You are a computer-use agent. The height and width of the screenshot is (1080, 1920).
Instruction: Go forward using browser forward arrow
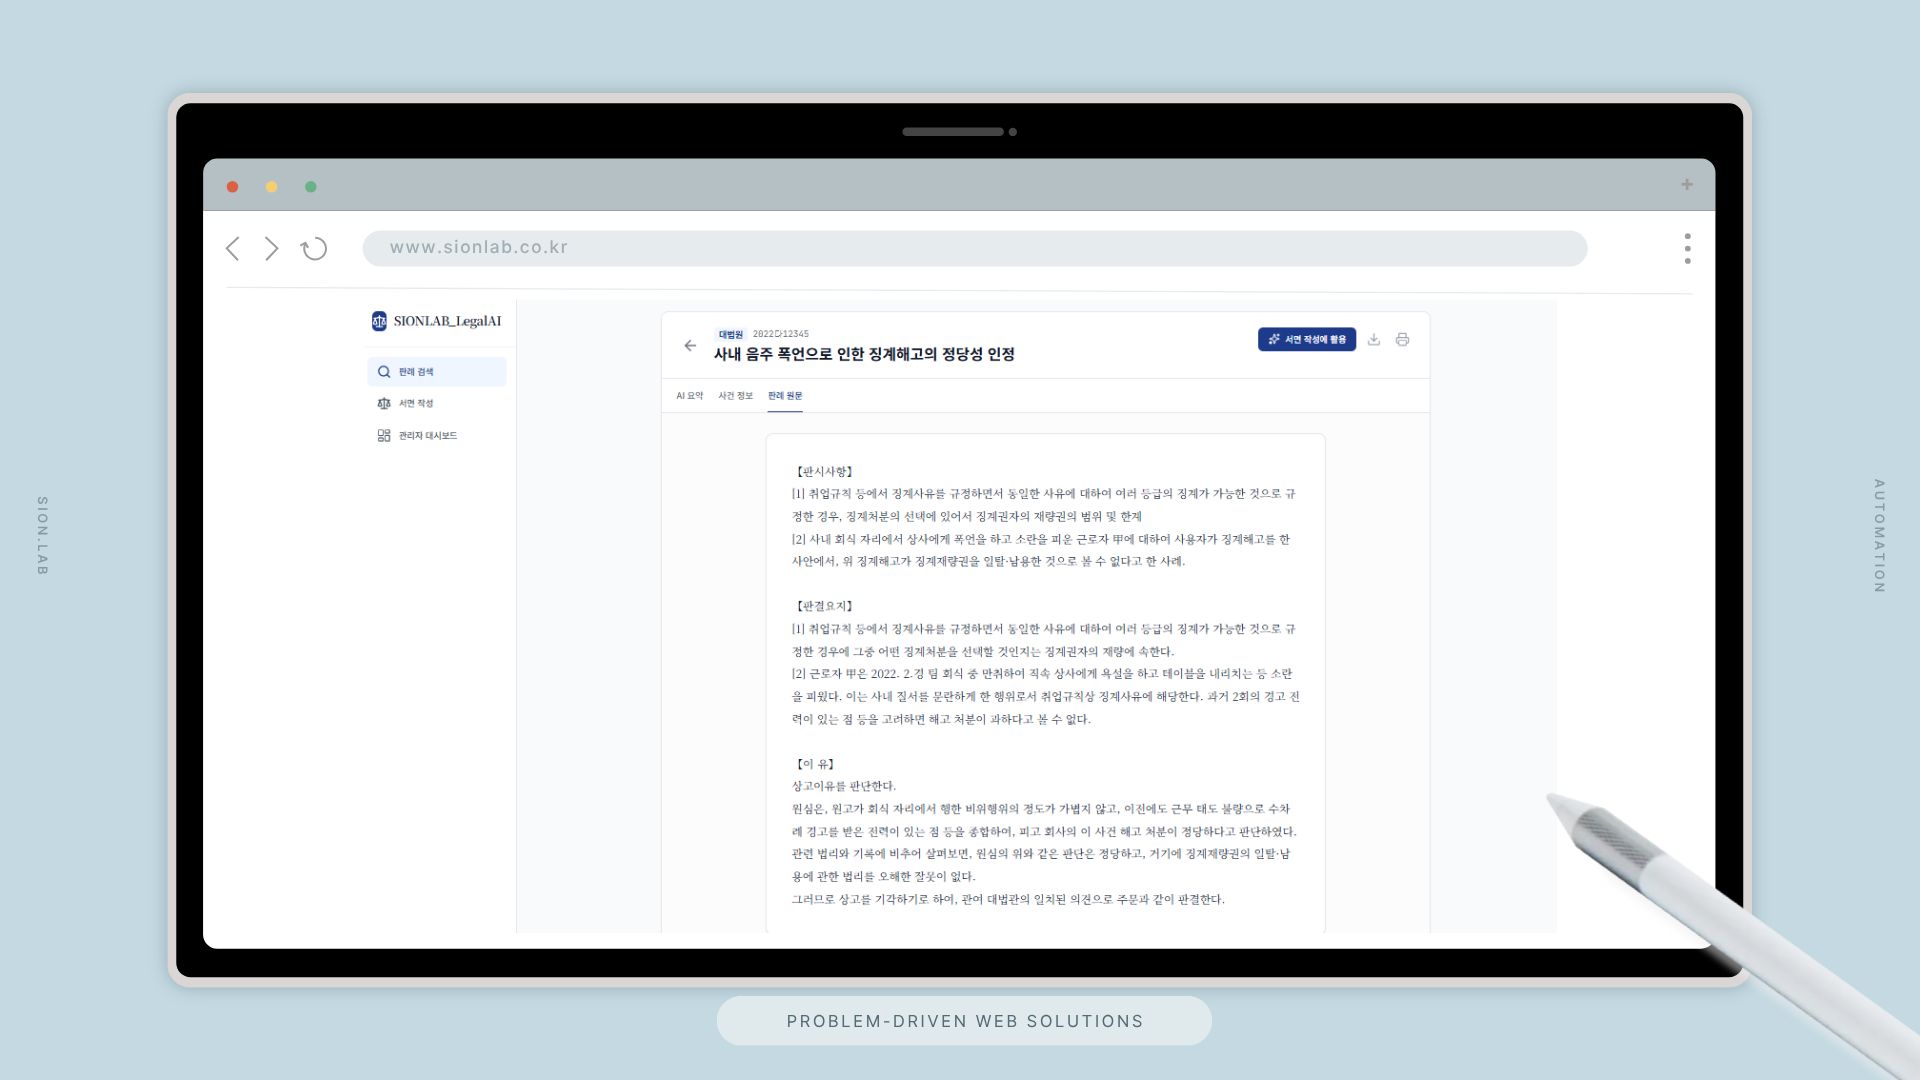271,249
